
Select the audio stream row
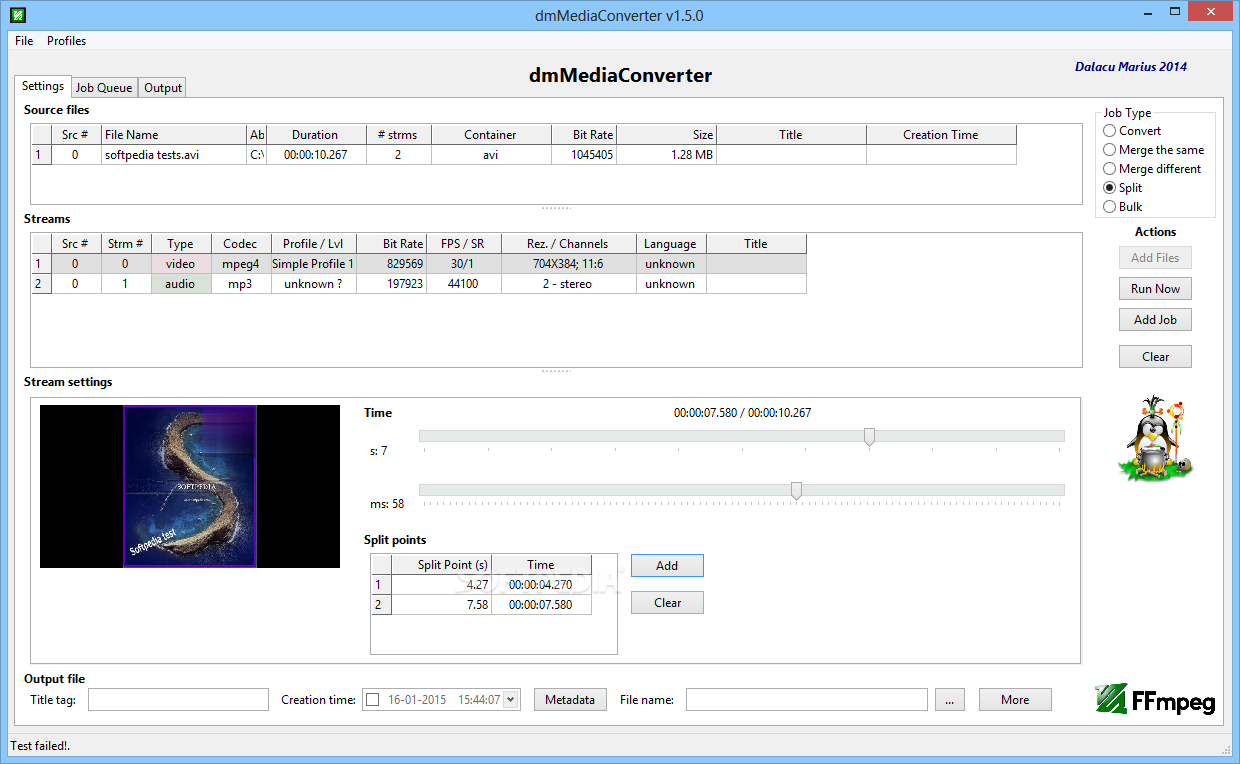419,284
